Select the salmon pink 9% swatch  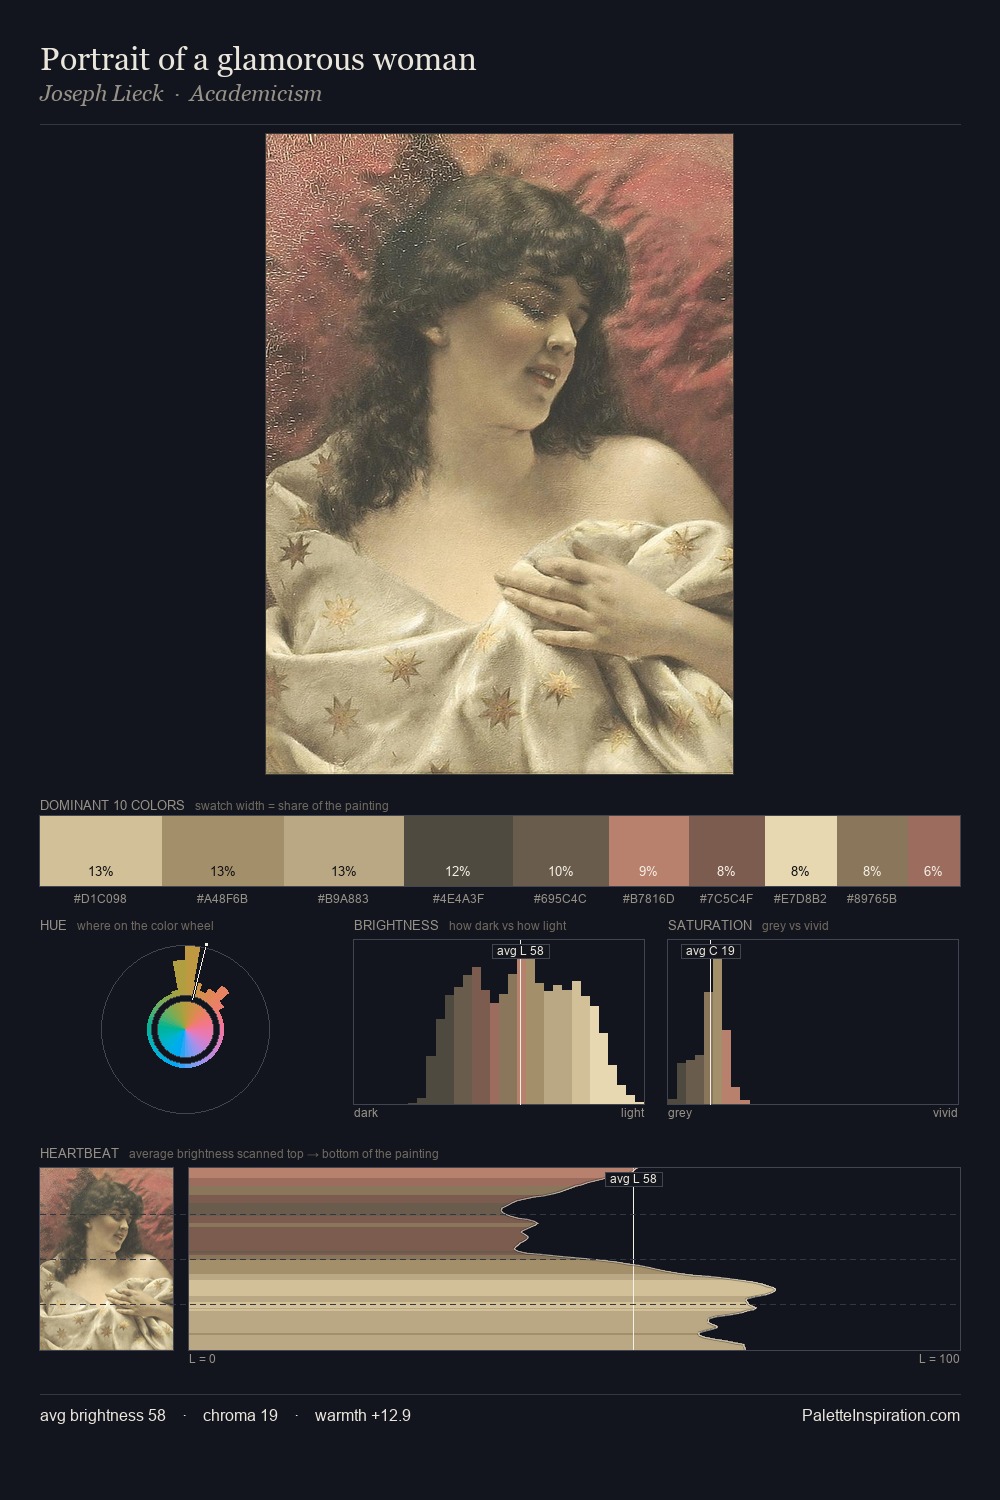[x=648, y=851]
